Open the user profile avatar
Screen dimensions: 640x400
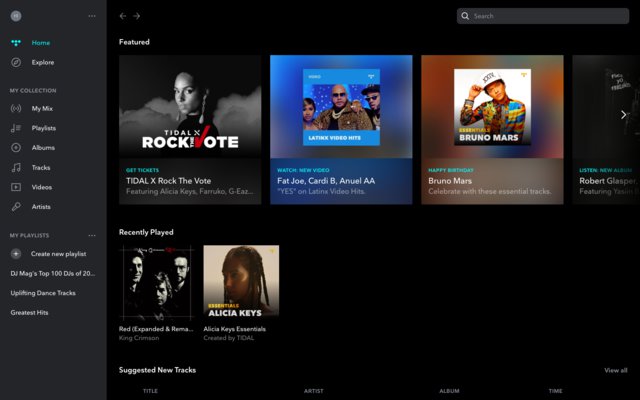coord(16,16)
